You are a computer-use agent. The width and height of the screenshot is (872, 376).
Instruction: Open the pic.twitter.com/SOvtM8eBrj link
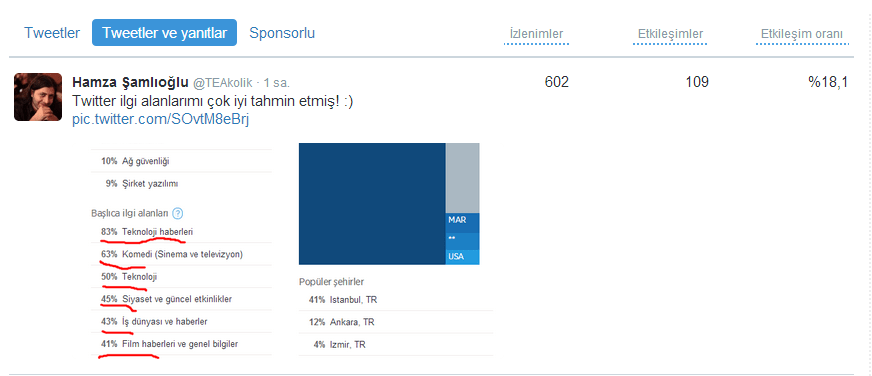[x=161, y=120]
